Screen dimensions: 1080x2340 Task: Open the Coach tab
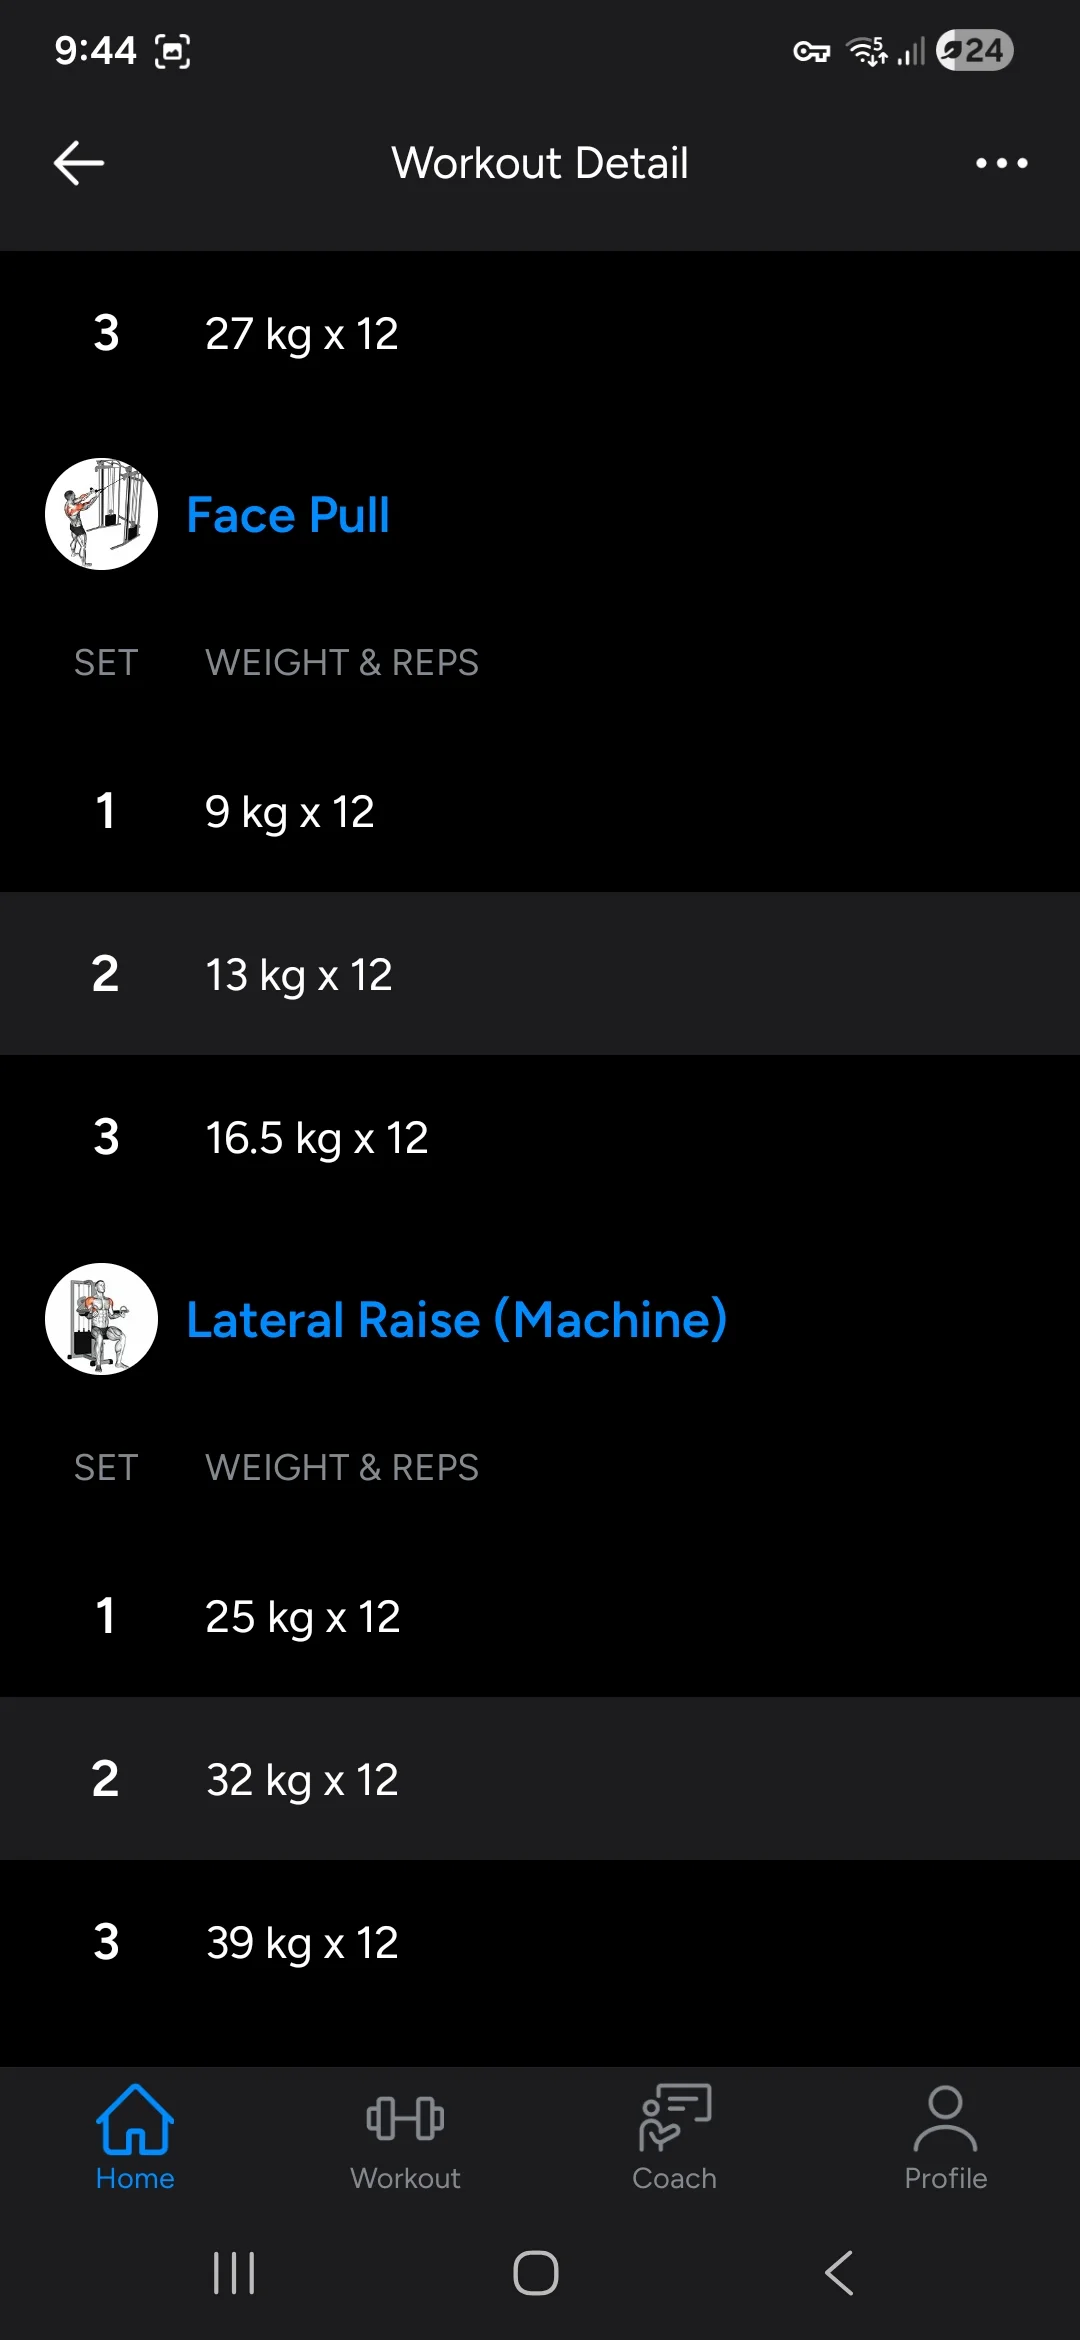(675, 2138)
